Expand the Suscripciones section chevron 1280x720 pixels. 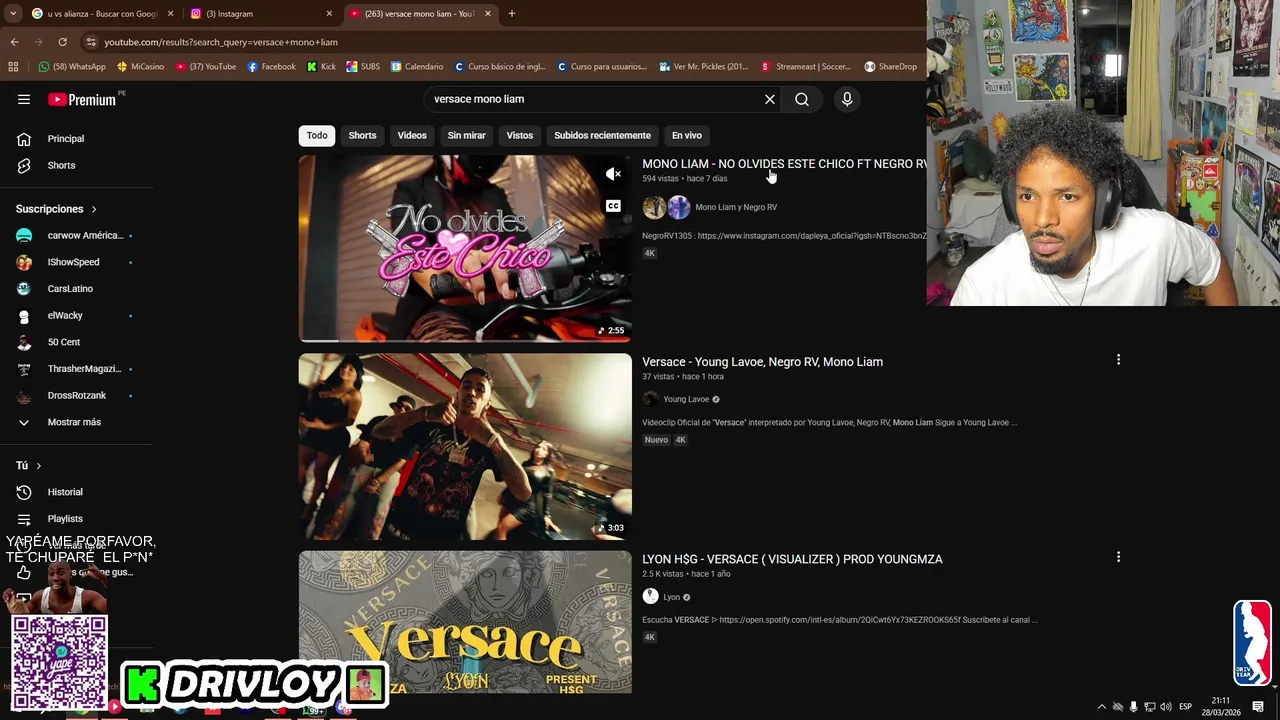pos(94,209)
